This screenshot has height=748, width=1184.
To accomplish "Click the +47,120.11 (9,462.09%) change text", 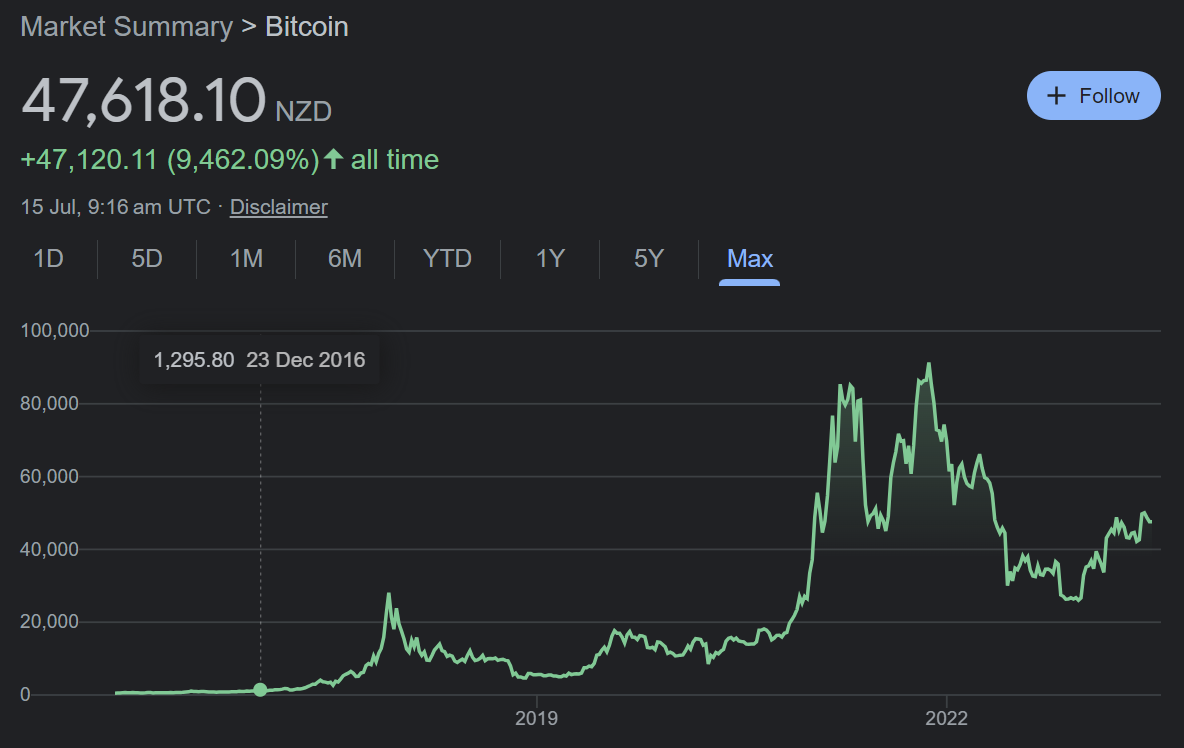I will tap(170, 160).
